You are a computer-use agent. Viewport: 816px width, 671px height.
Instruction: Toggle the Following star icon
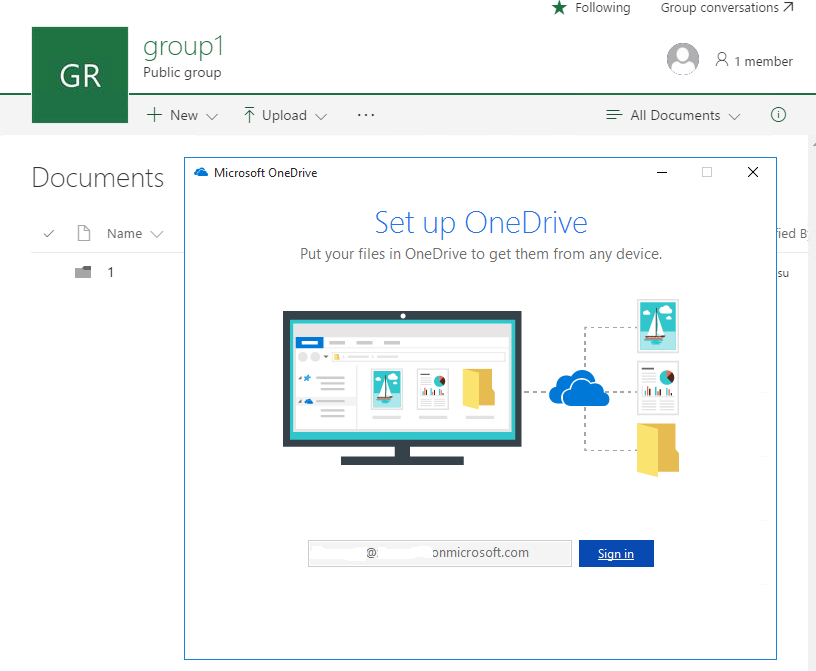[559, 8]
